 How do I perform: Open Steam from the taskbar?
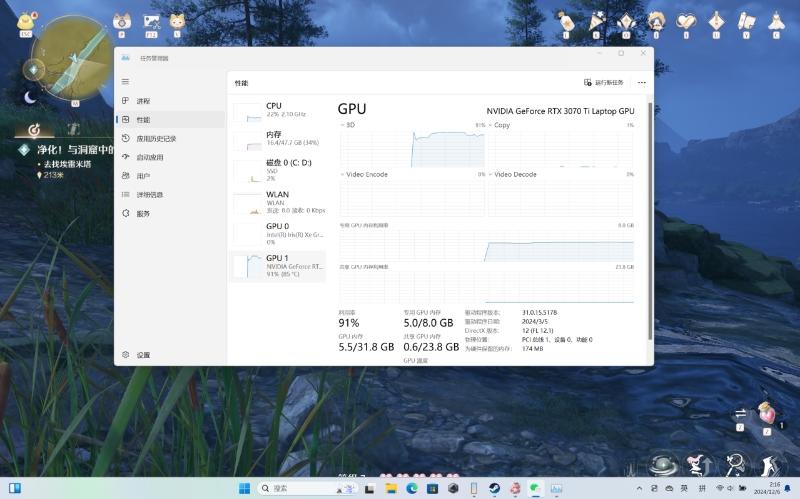pos(494,488)
